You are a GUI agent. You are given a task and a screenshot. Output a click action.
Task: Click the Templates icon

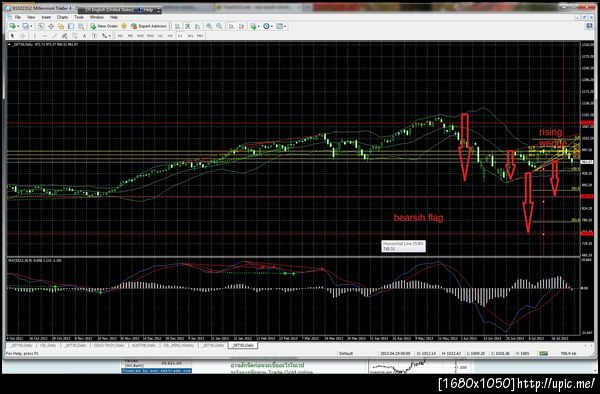tap(279, 26)
